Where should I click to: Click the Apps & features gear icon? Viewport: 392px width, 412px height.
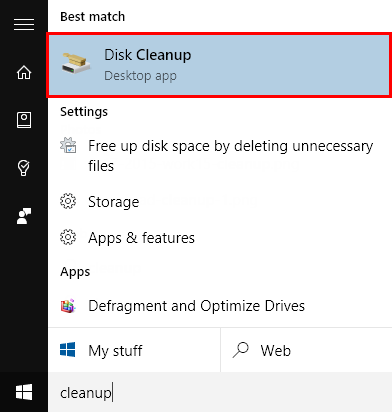pyautogui.click(x=68, y=237)
